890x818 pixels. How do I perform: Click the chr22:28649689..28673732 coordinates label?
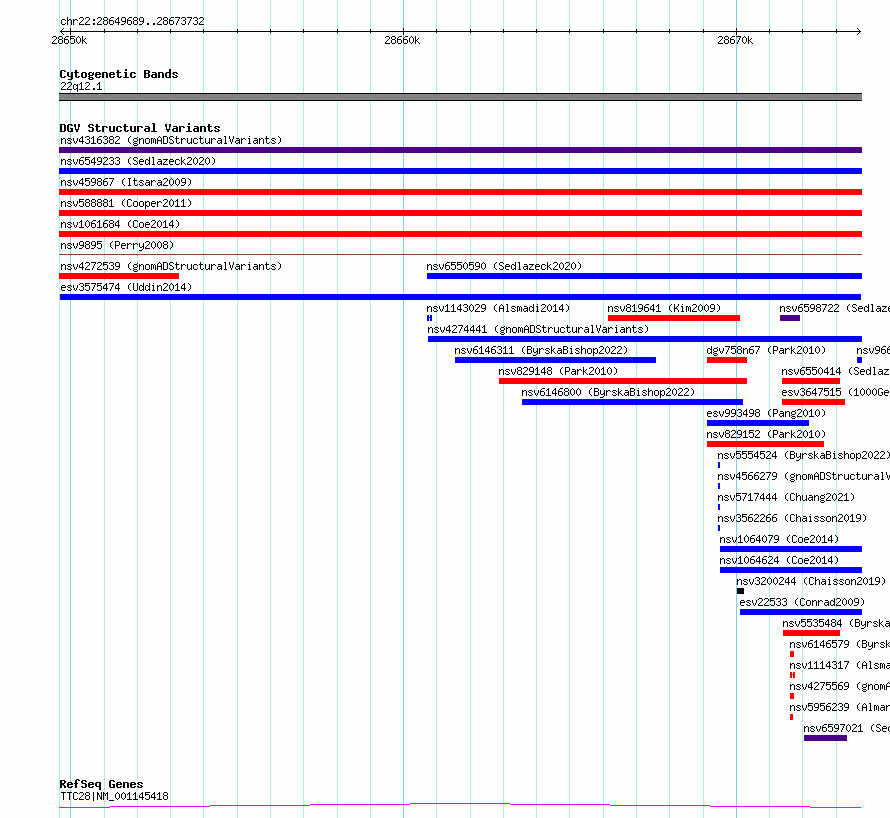(x=132, y=21)
